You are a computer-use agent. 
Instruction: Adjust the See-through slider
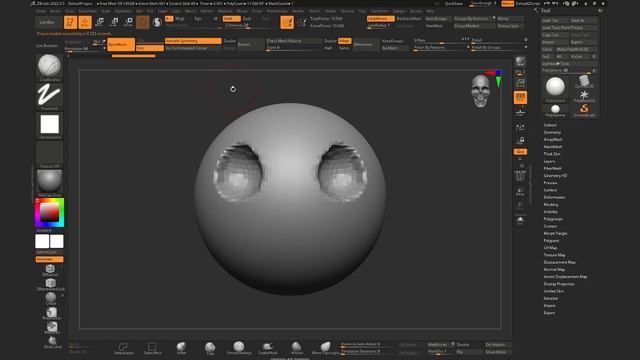click(x=482, y=4)
